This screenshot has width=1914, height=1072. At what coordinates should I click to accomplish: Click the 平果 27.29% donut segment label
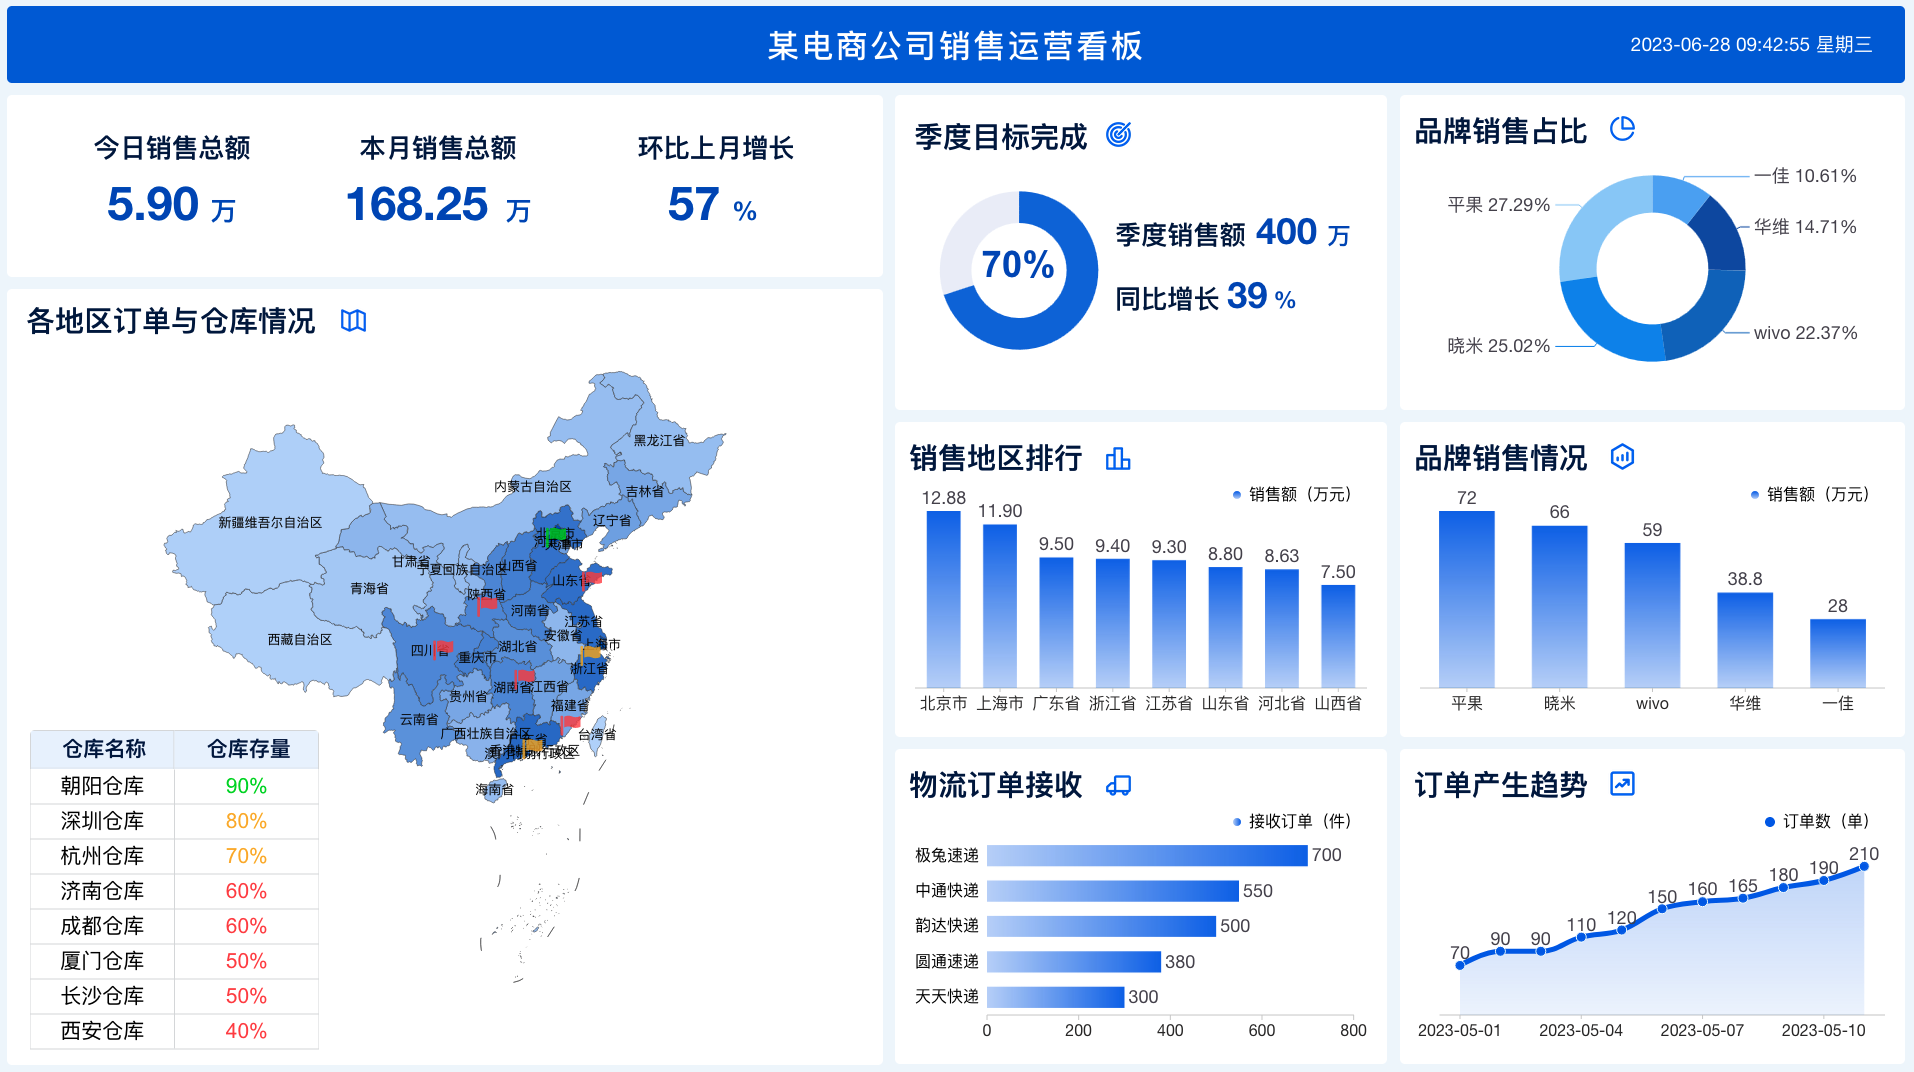coord(1498,205)
